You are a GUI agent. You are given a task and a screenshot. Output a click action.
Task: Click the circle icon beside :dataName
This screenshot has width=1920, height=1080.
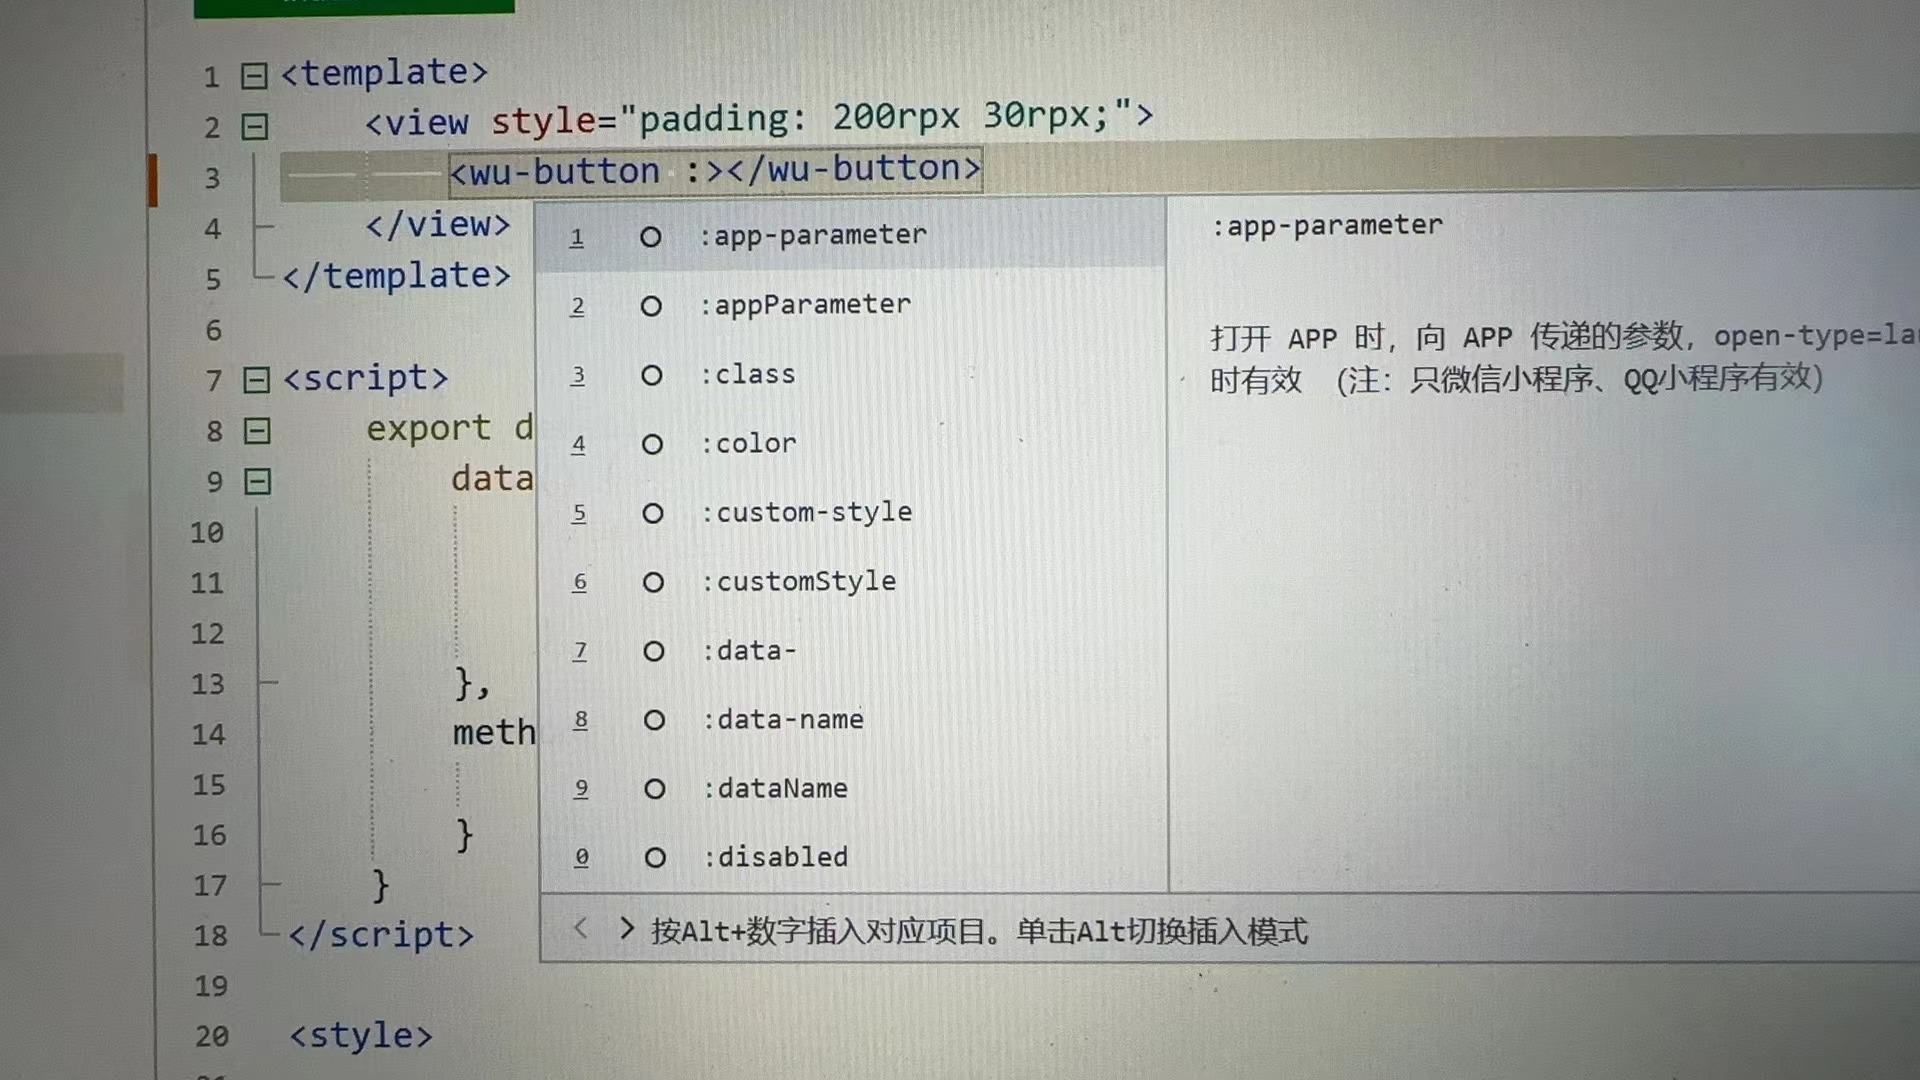(x=655, y=789)
